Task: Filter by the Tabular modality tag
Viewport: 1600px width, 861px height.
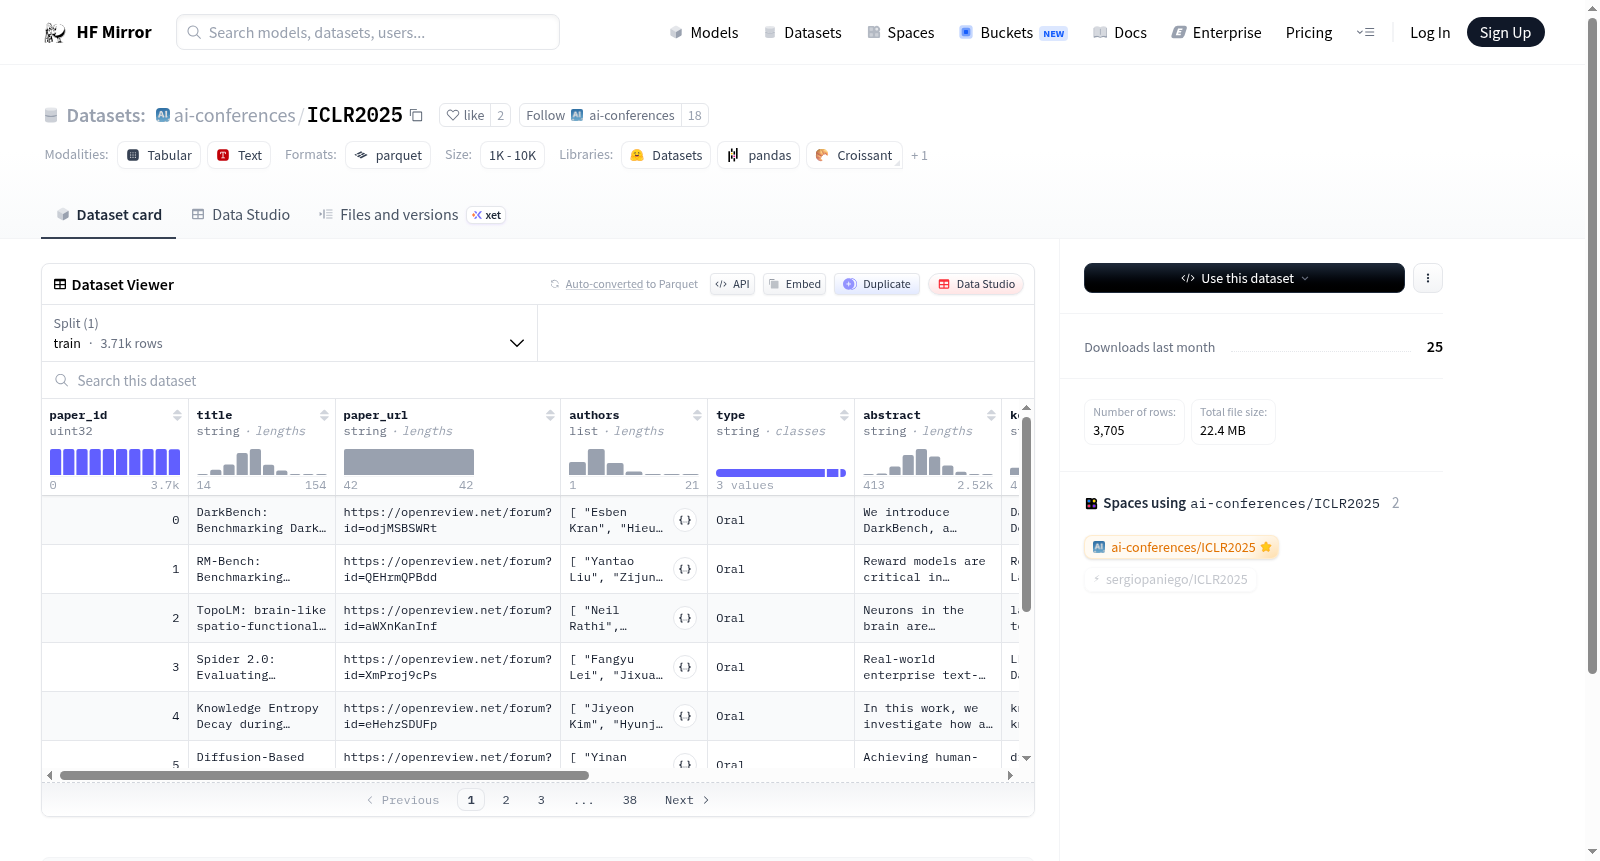Action: tap(159, 156)
